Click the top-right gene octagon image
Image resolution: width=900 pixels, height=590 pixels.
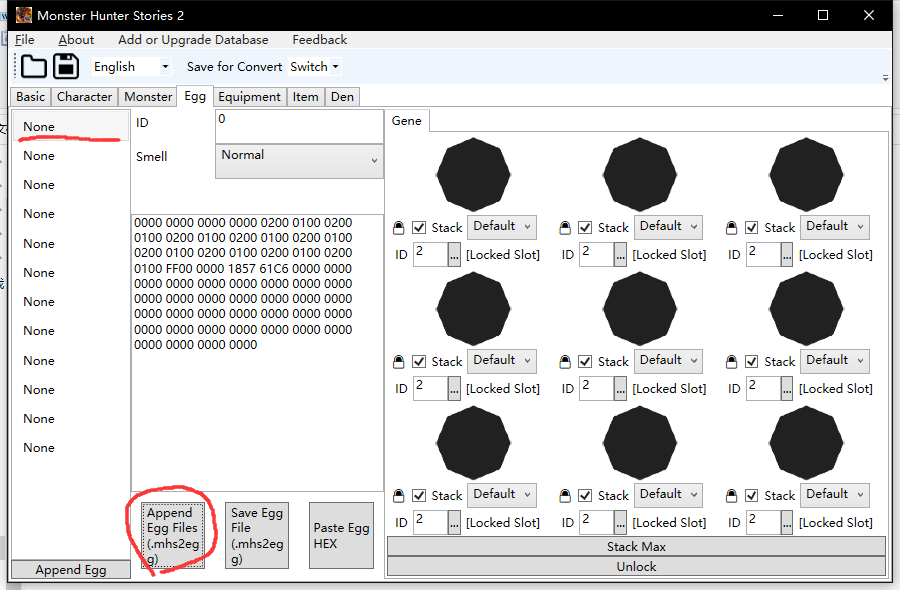point(806,174)
